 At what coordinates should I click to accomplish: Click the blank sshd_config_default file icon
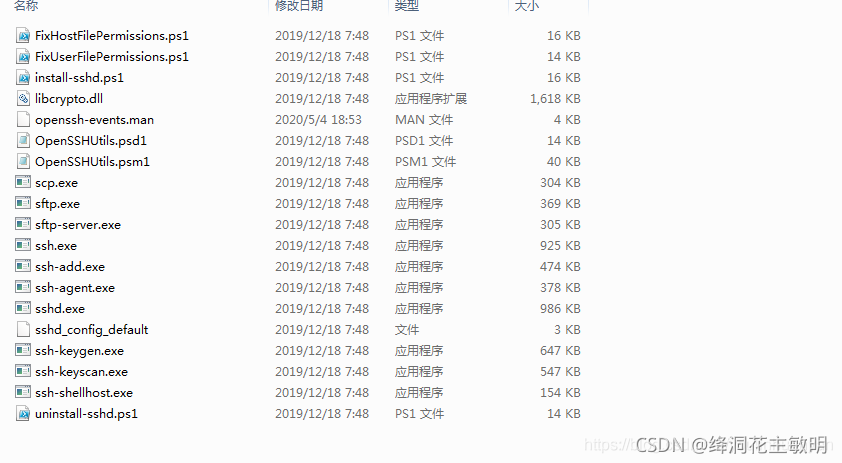point(23,329)
